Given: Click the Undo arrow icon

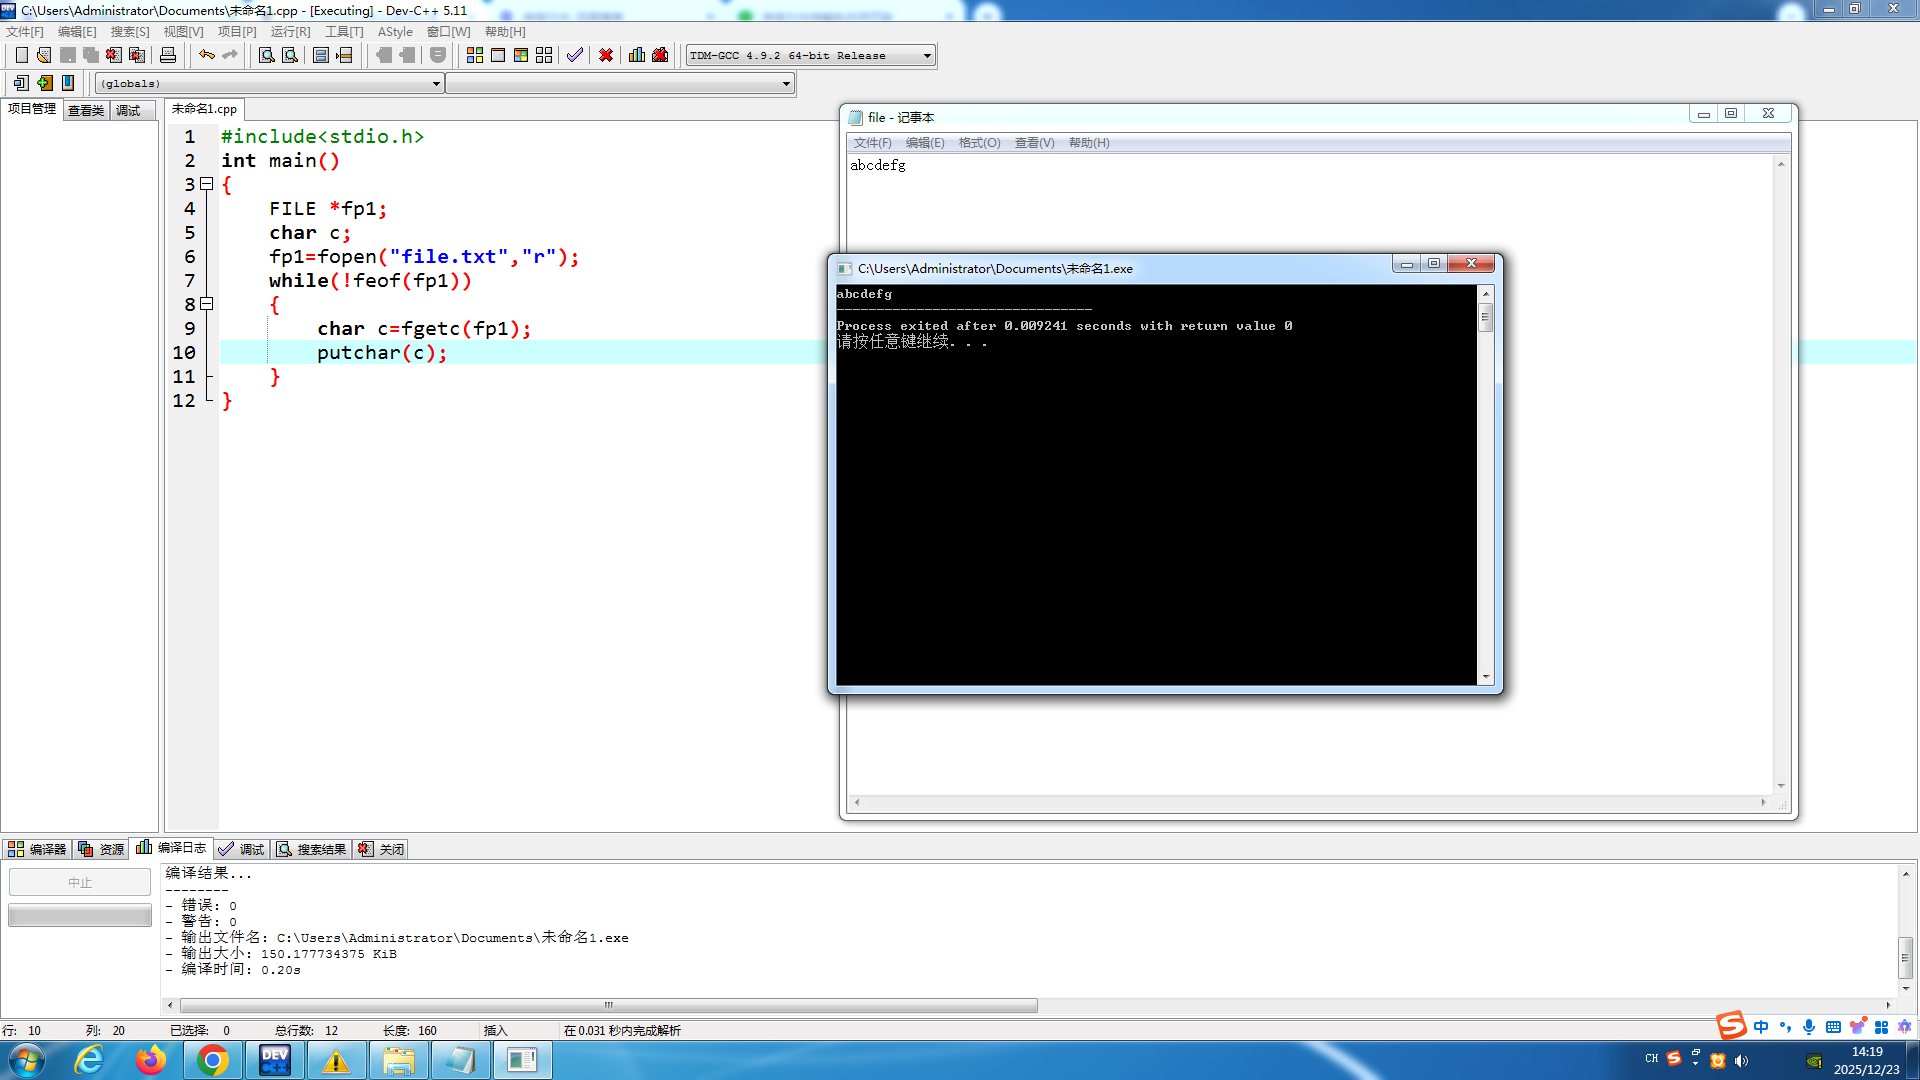Looking at the screenshot, I should (206, 55).
